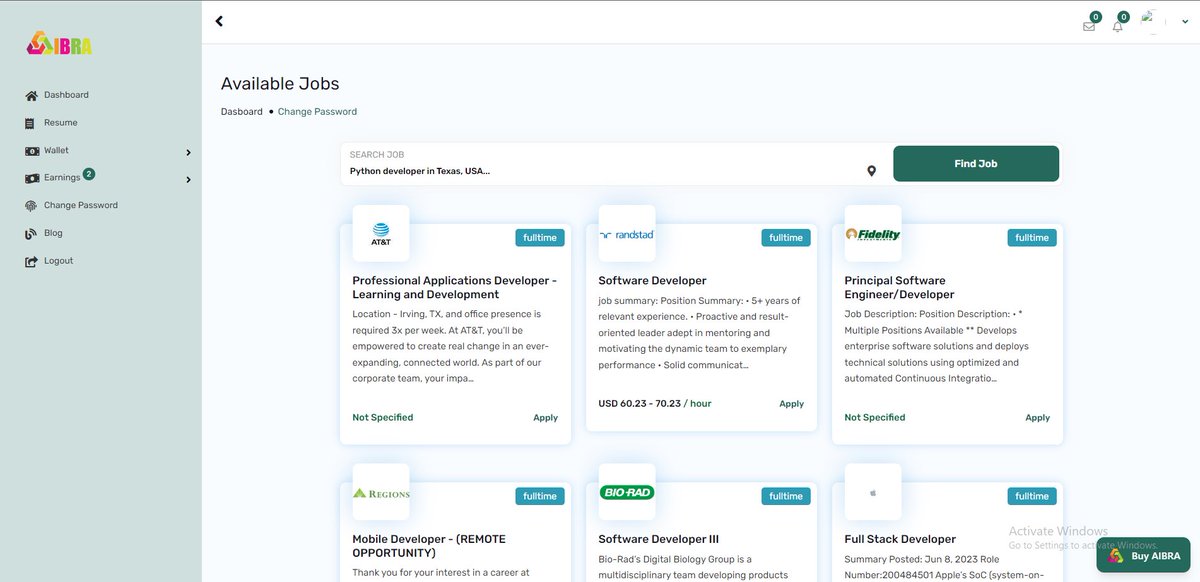Click the Available Jobs heading

(280, 84)
